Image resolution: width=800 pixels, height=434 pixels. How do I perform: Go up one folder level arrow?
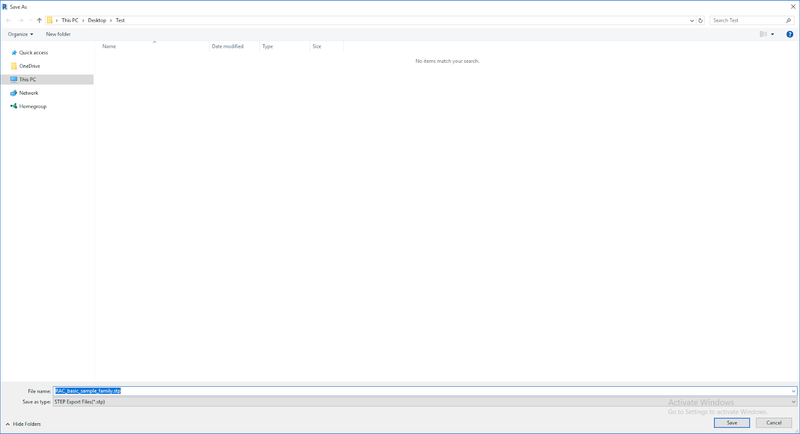[x=39, y=20]
